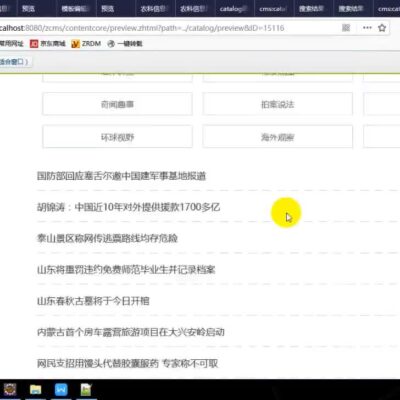This screenshot has width=400, height=400.
Task: Open article 国防部回应塞舌尔邀中国建军事基地报道
Action: point(121,176)
